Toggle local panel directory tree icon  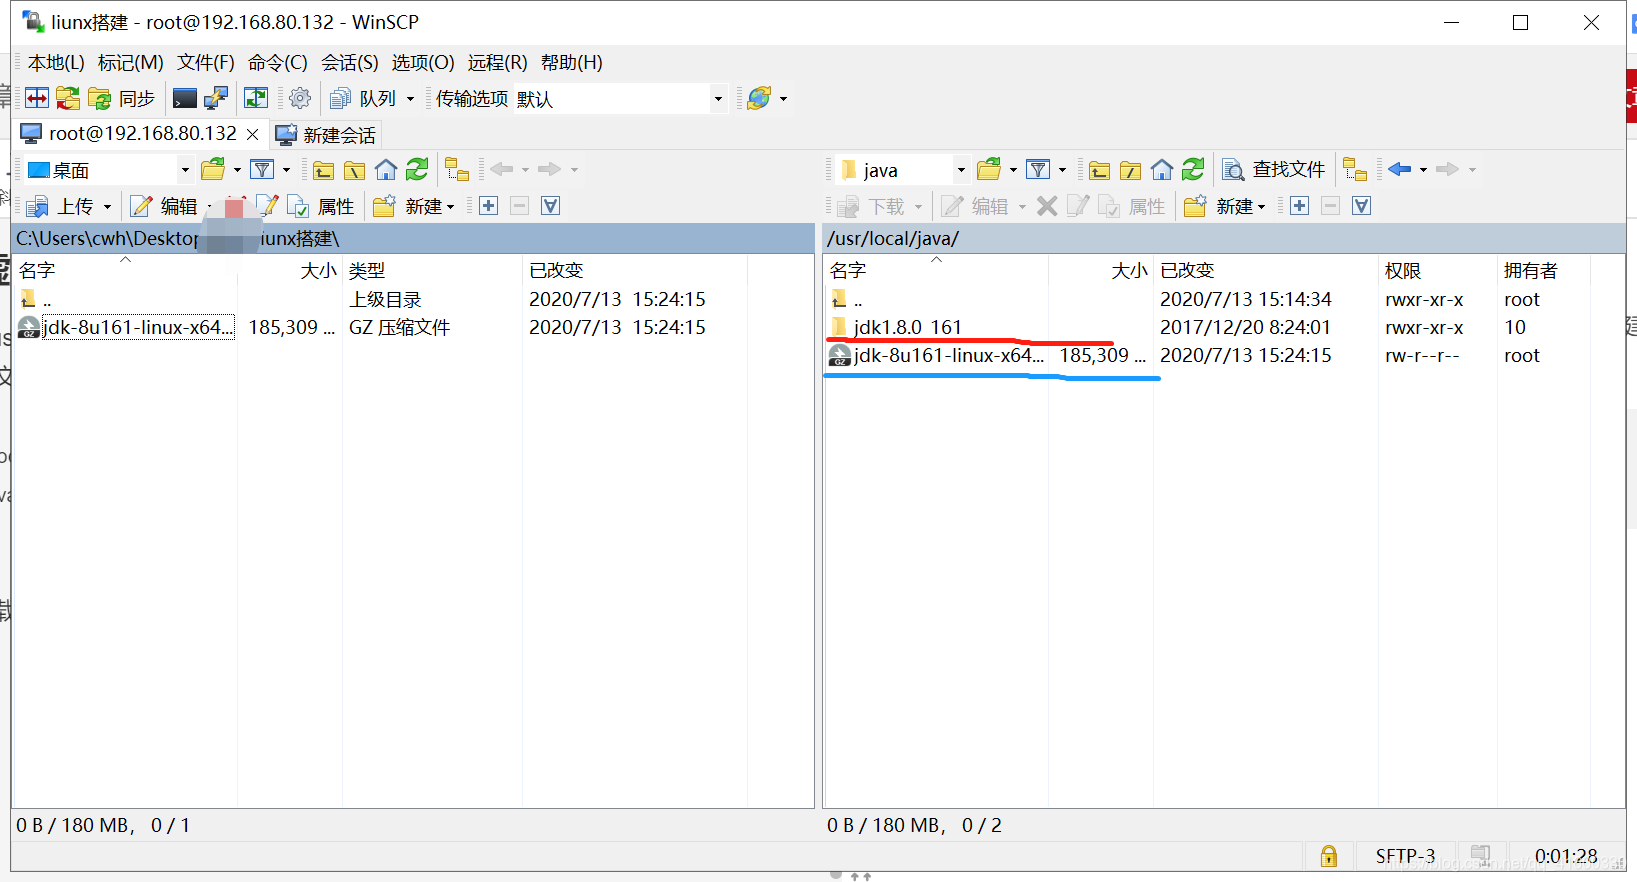coord(457,170)
